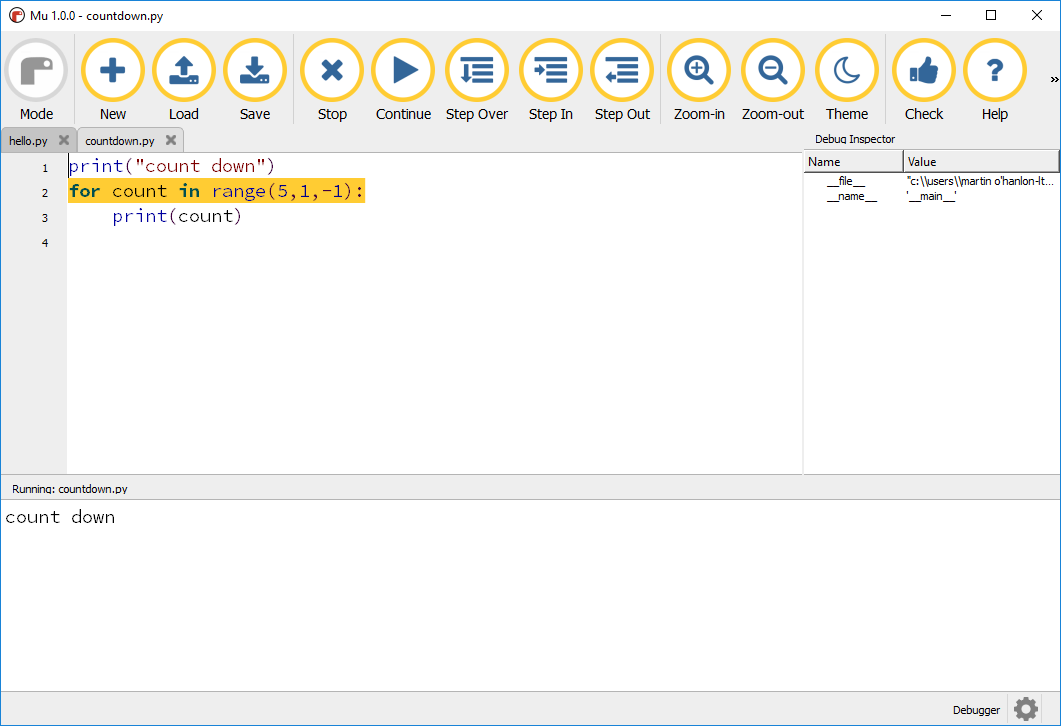
Task: Switch to the hello.py tab
Action: (x=28, y=141)
